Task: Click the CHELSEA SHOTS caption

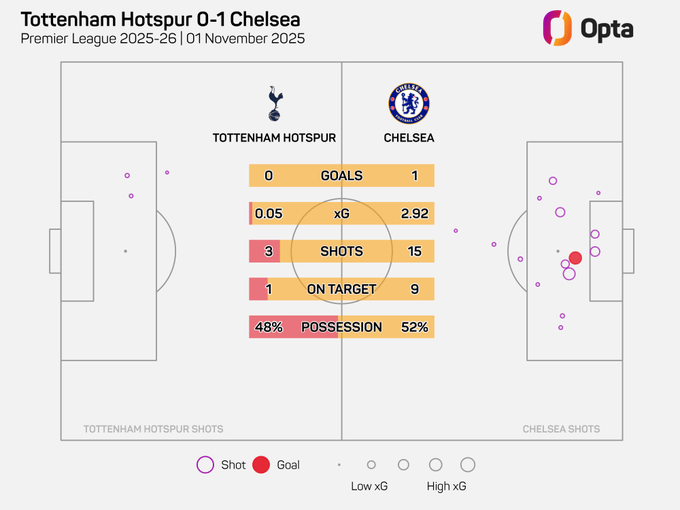Action: [x=561, y=429]
